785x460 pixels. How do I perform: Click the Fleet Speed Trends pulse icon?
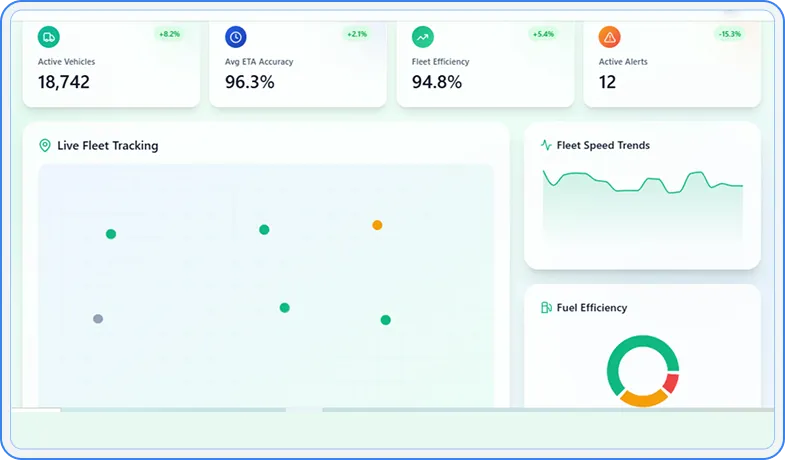tap(546, 145)
